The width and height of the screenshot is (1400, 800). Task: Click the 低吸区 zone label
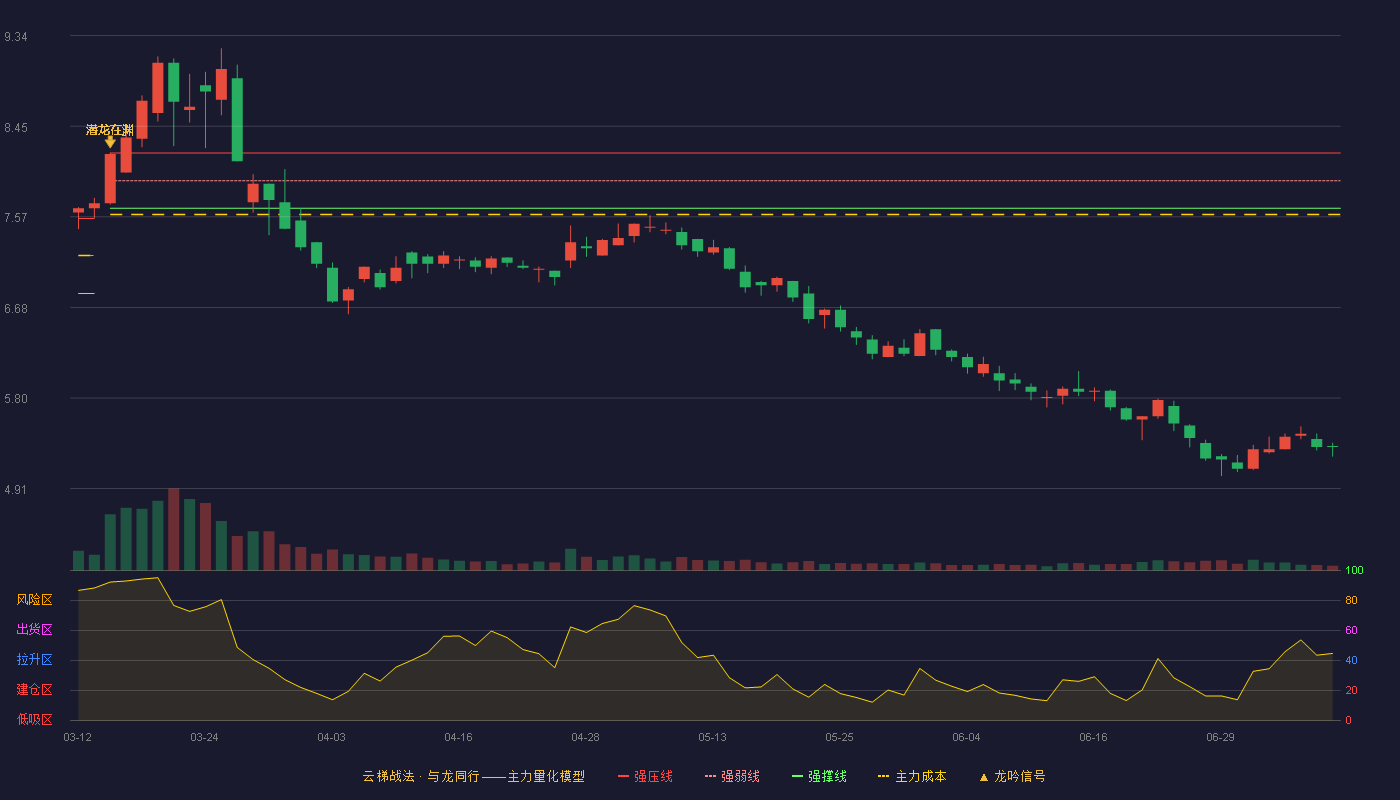34,719
